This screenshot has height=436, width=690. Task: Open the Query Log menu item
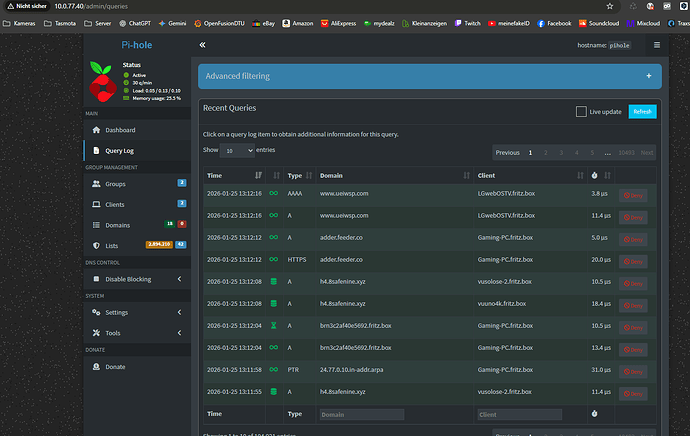pos(137,150)
